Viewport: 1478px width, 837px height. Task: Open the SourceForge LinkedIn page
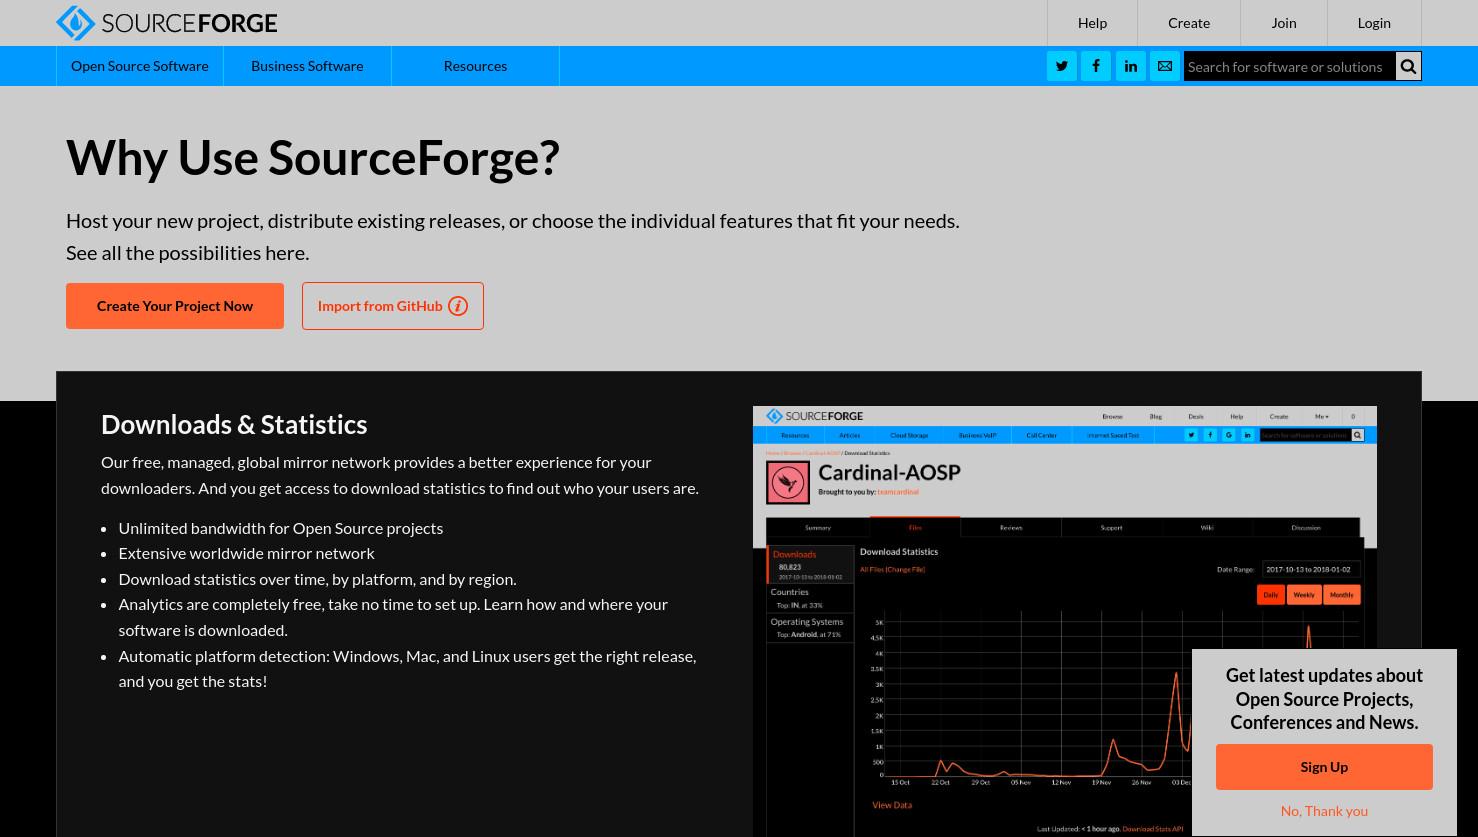coord(1131,66)
